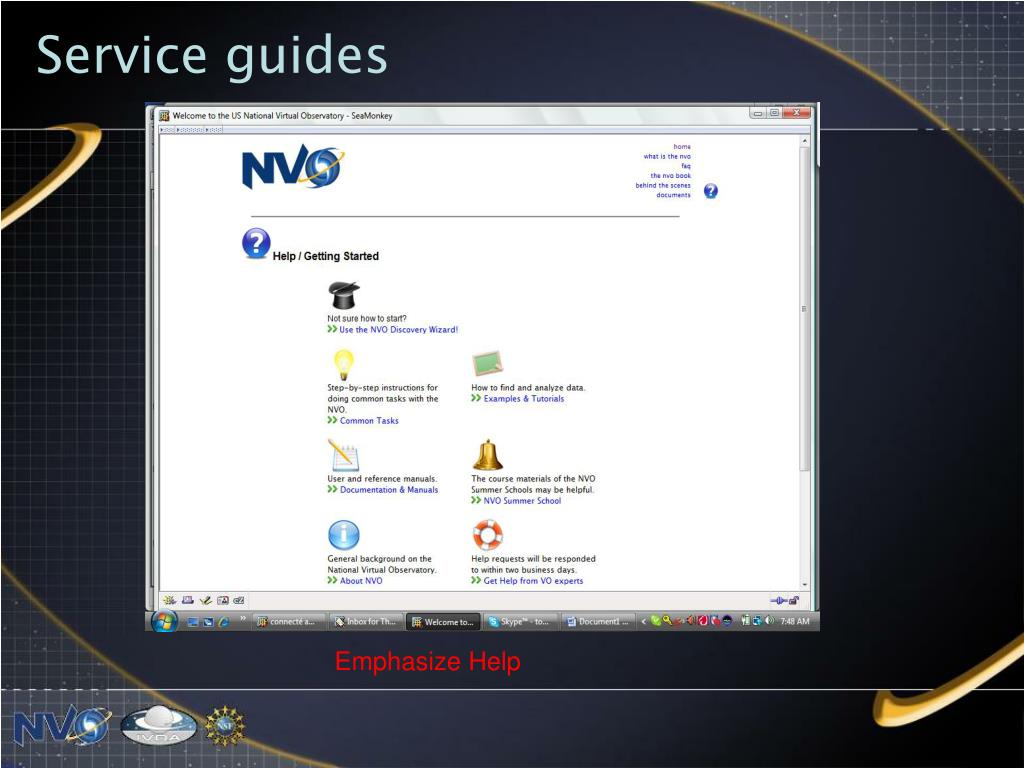The image size is (1024, 768).
Task: Toggle the online/offline connection icon
Action: pyautogui.click(x=778, y=600)
